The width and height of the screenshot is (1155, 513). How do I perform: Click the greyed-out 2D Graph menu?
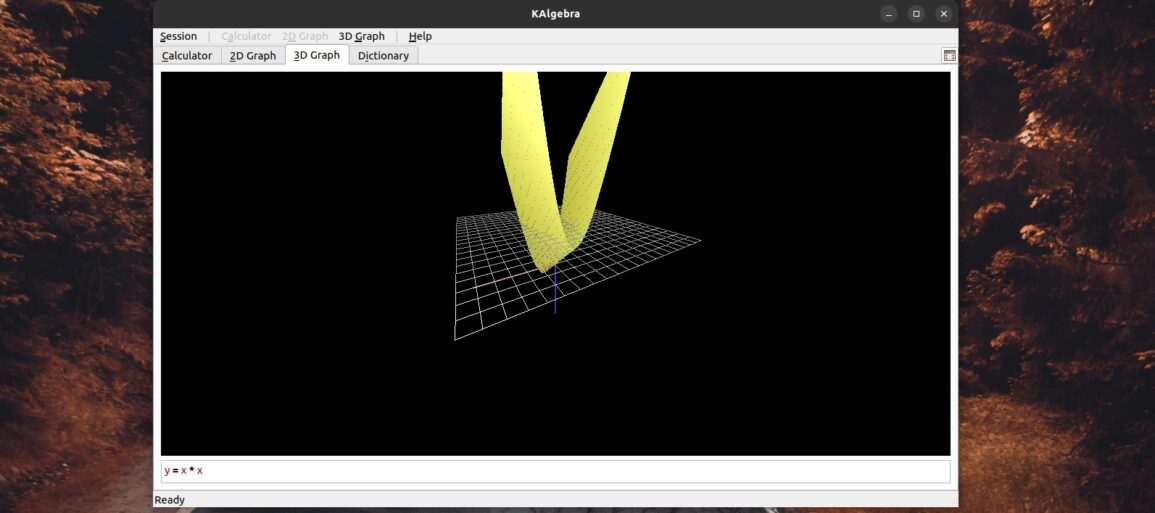click(x=305, y=36)
